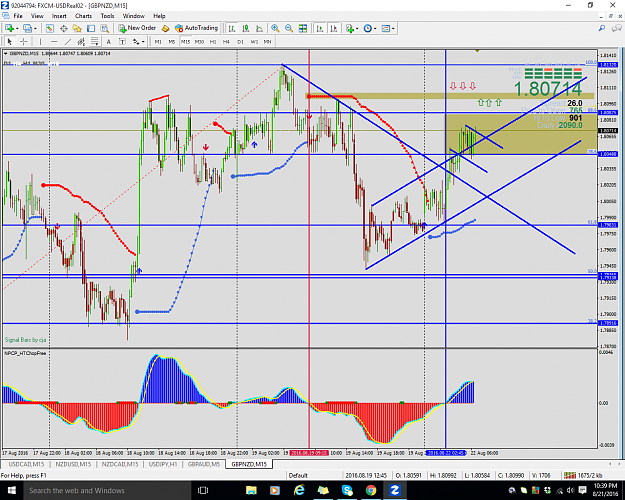Image resolution: width=625 pixels, height=500 pixels.
Task: Open the Tools menu
Action: [x=107, y=16]
